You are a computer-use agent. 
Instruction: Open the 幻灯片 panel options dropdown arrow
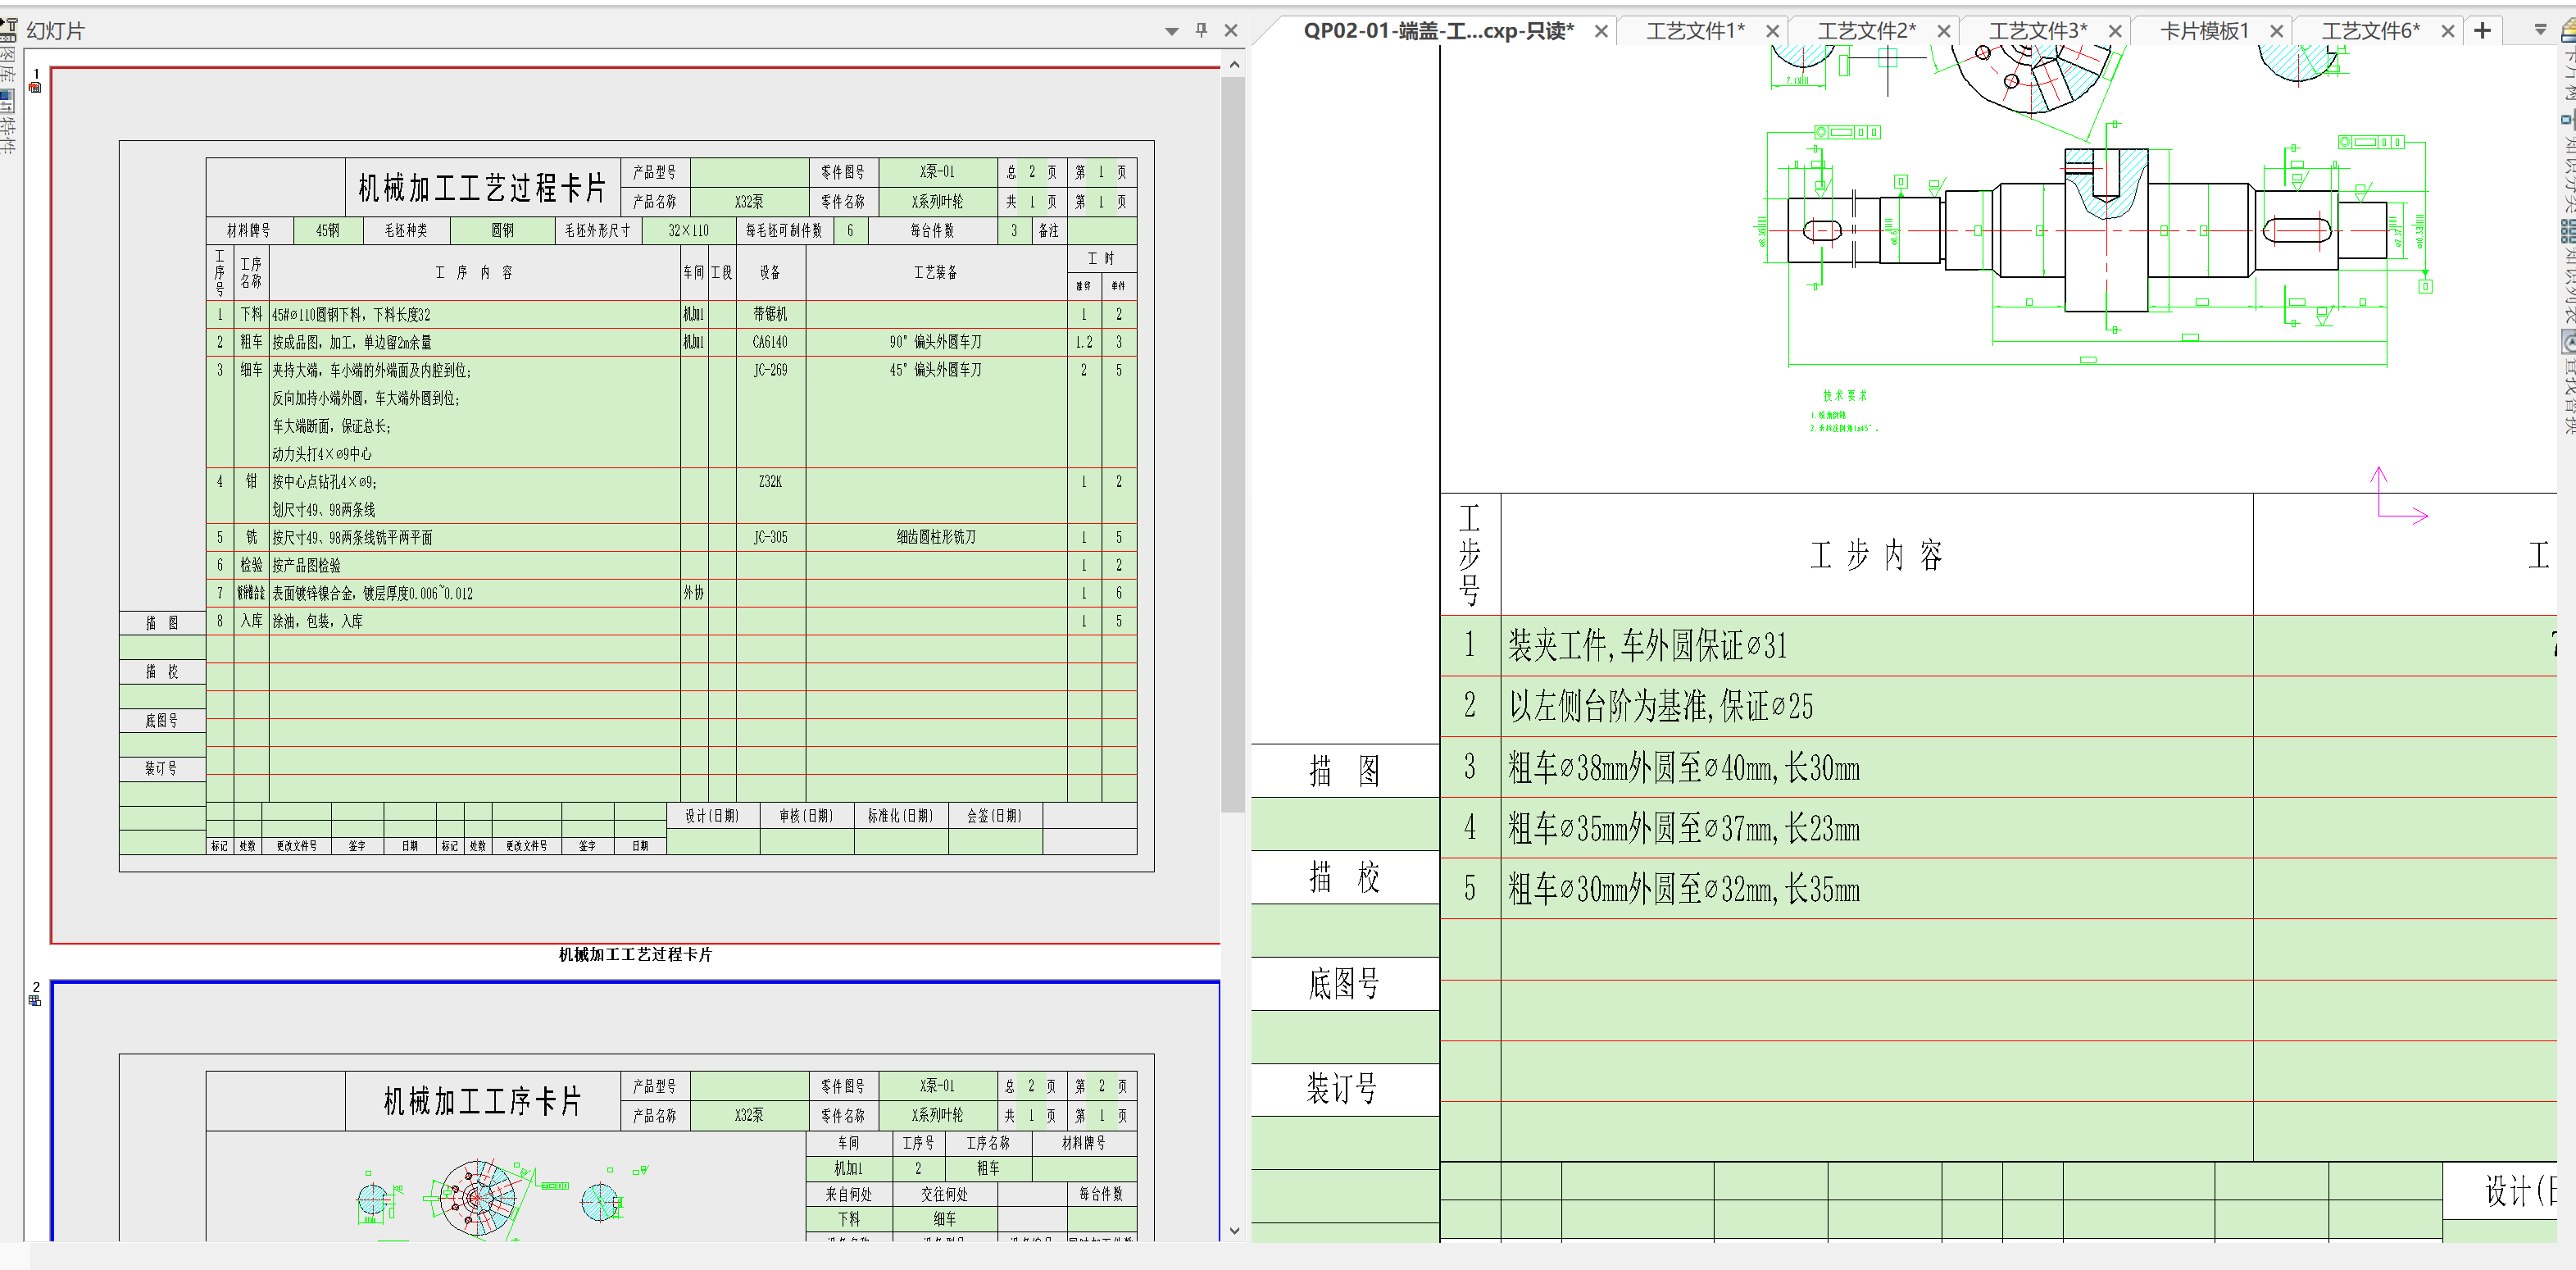[x=1171, y=31]
